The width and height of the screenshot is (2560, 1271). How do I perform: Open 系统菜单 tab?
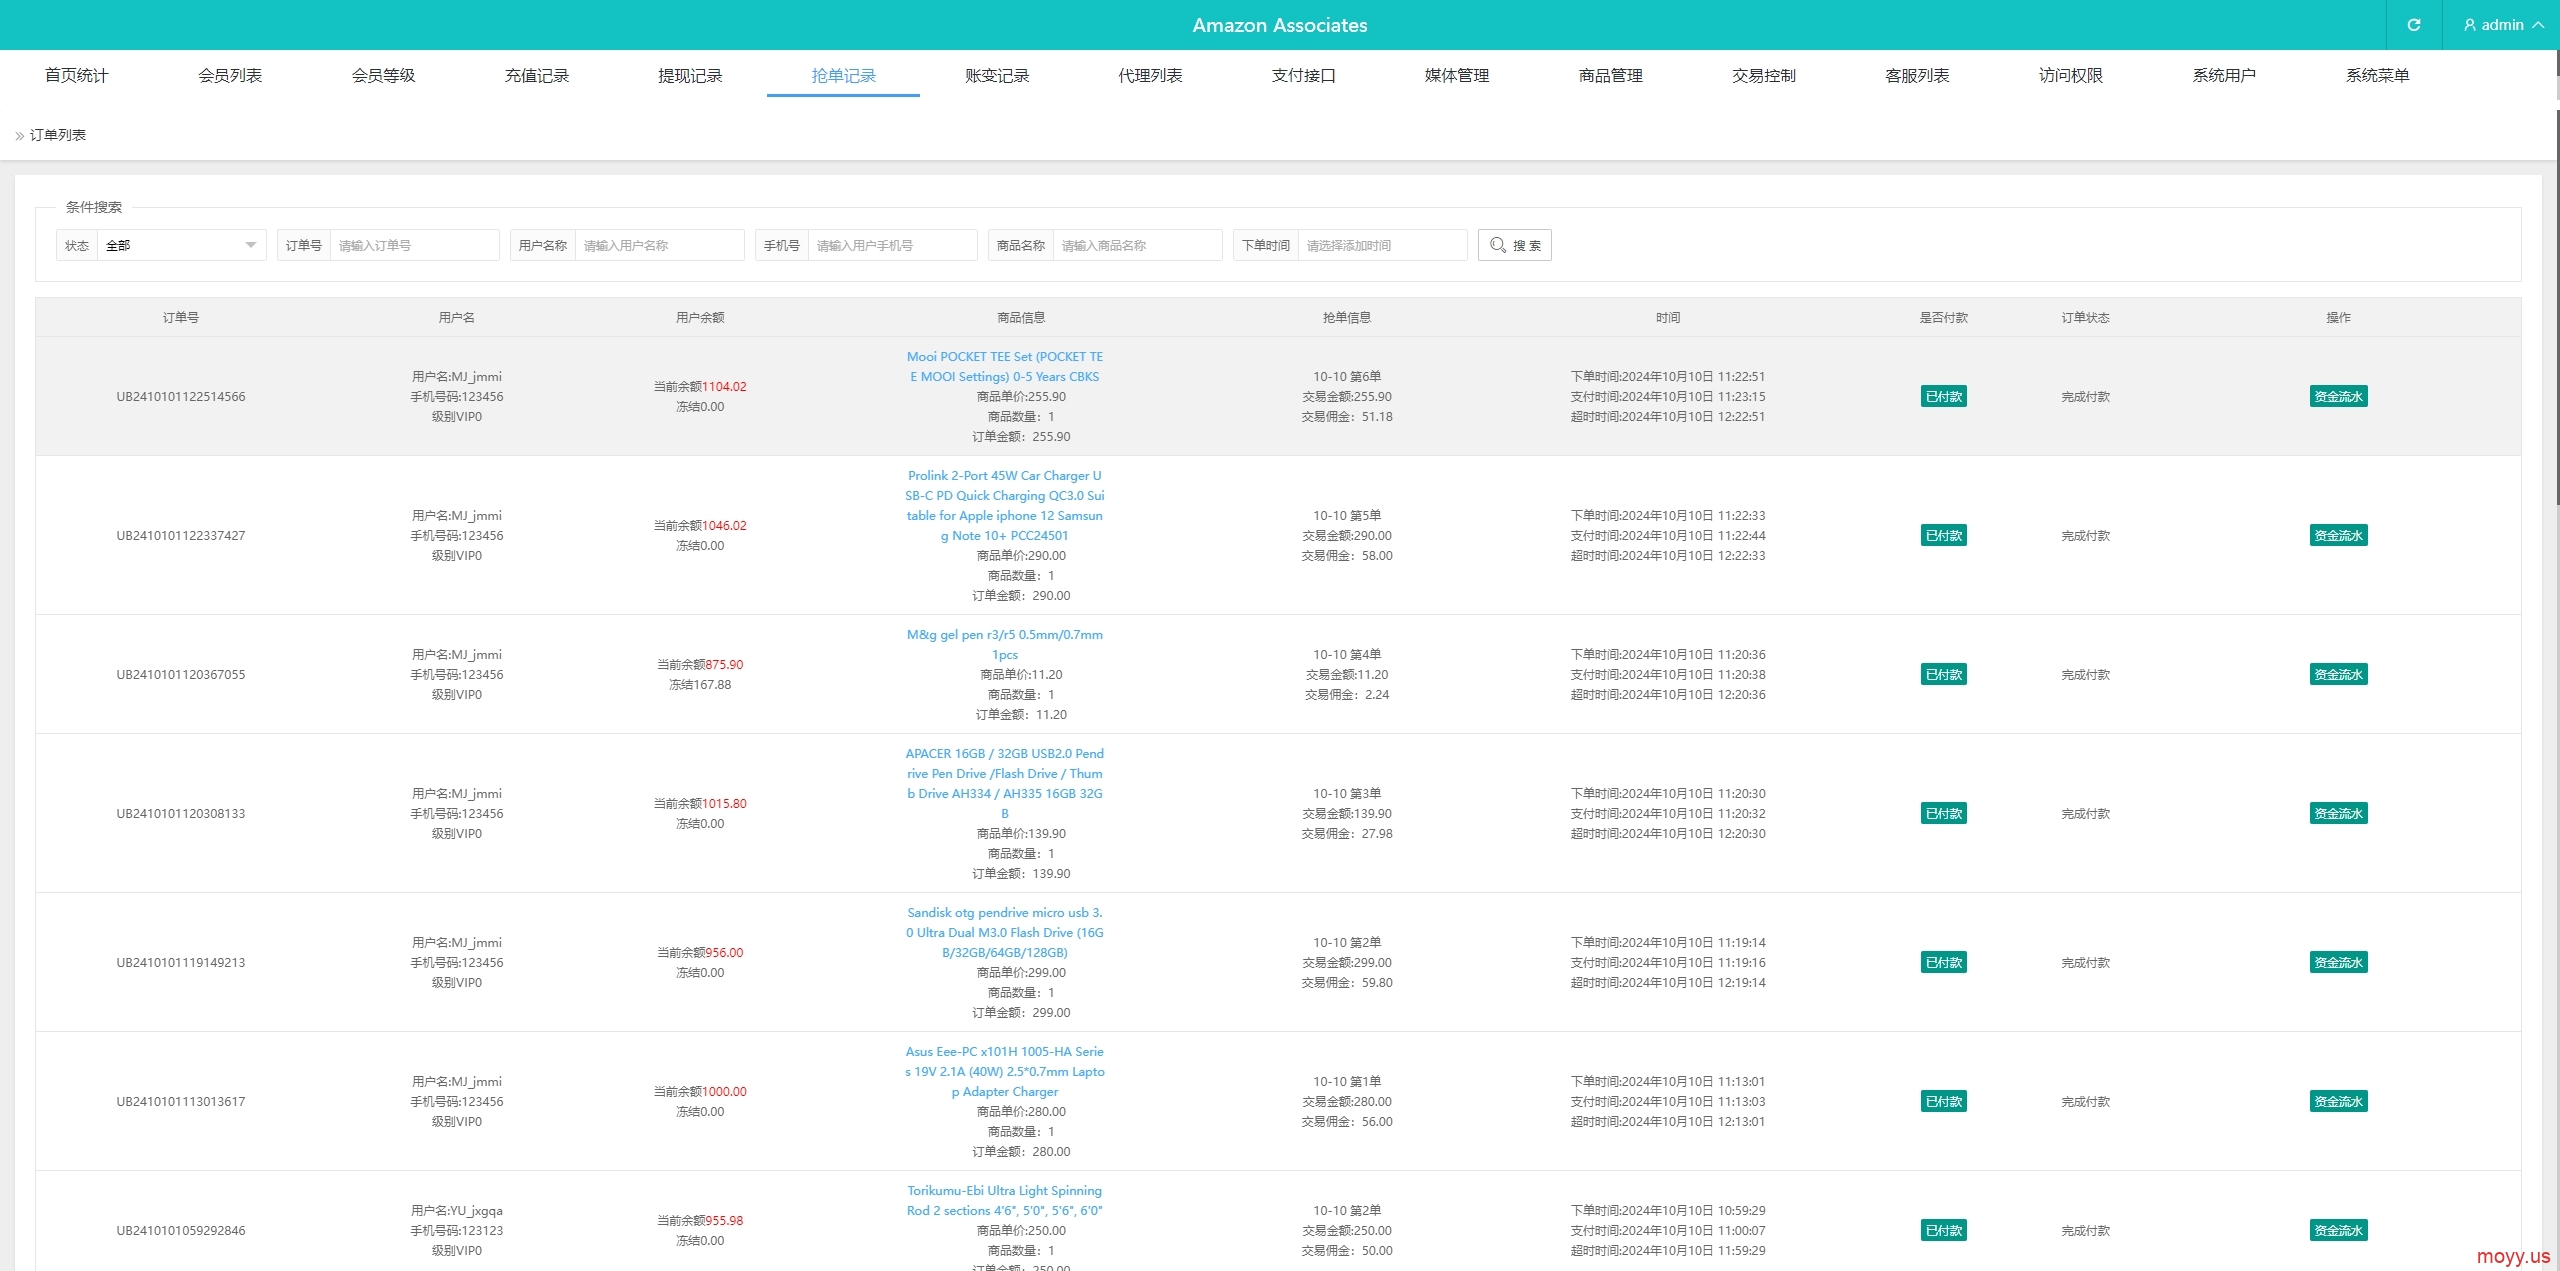(2378, 75)
